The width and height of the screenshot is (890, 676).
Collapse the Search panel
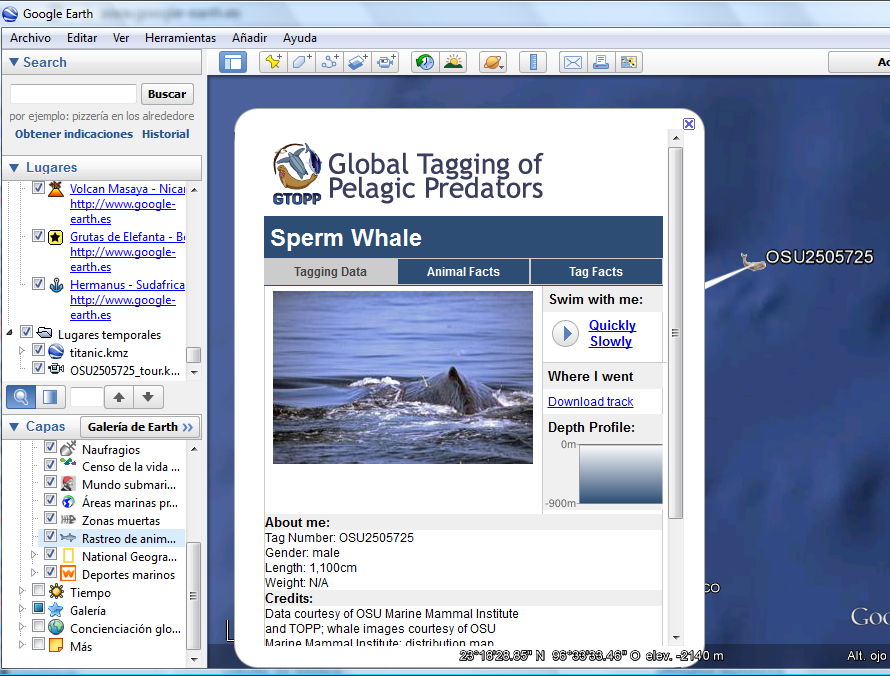pos(14,62)
